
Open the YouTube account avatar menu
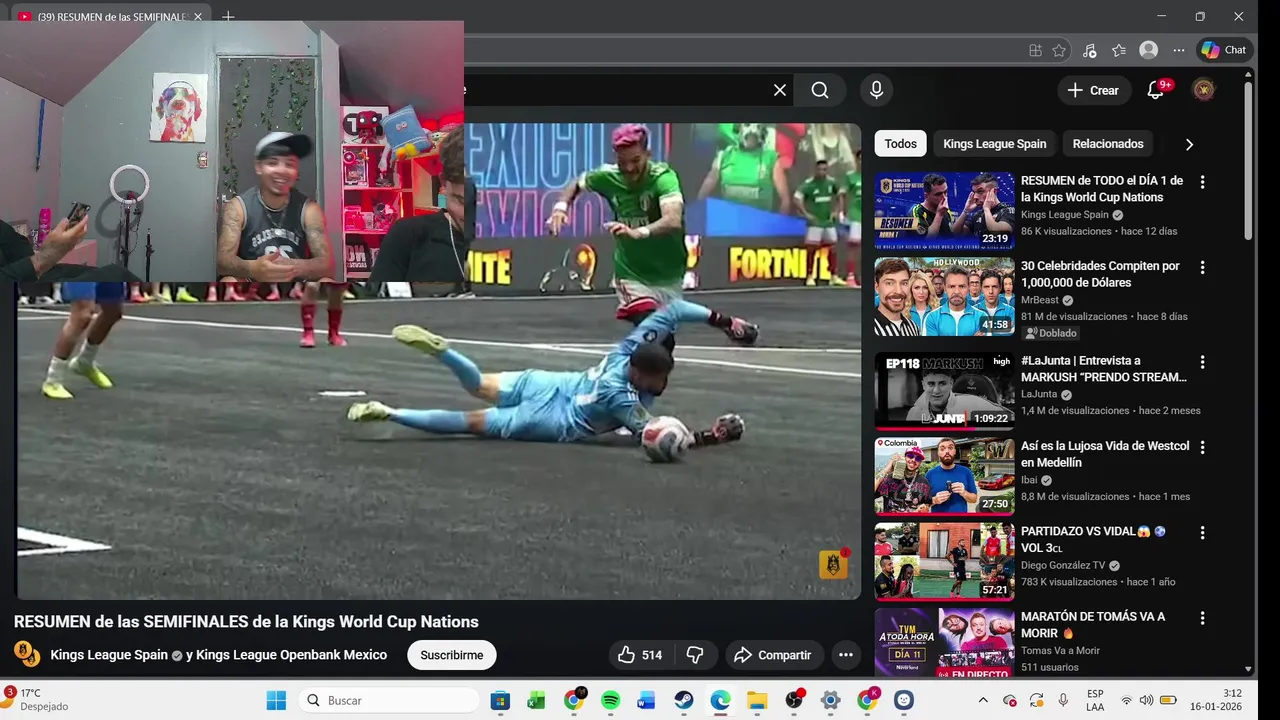click(x=1204, y=90)
